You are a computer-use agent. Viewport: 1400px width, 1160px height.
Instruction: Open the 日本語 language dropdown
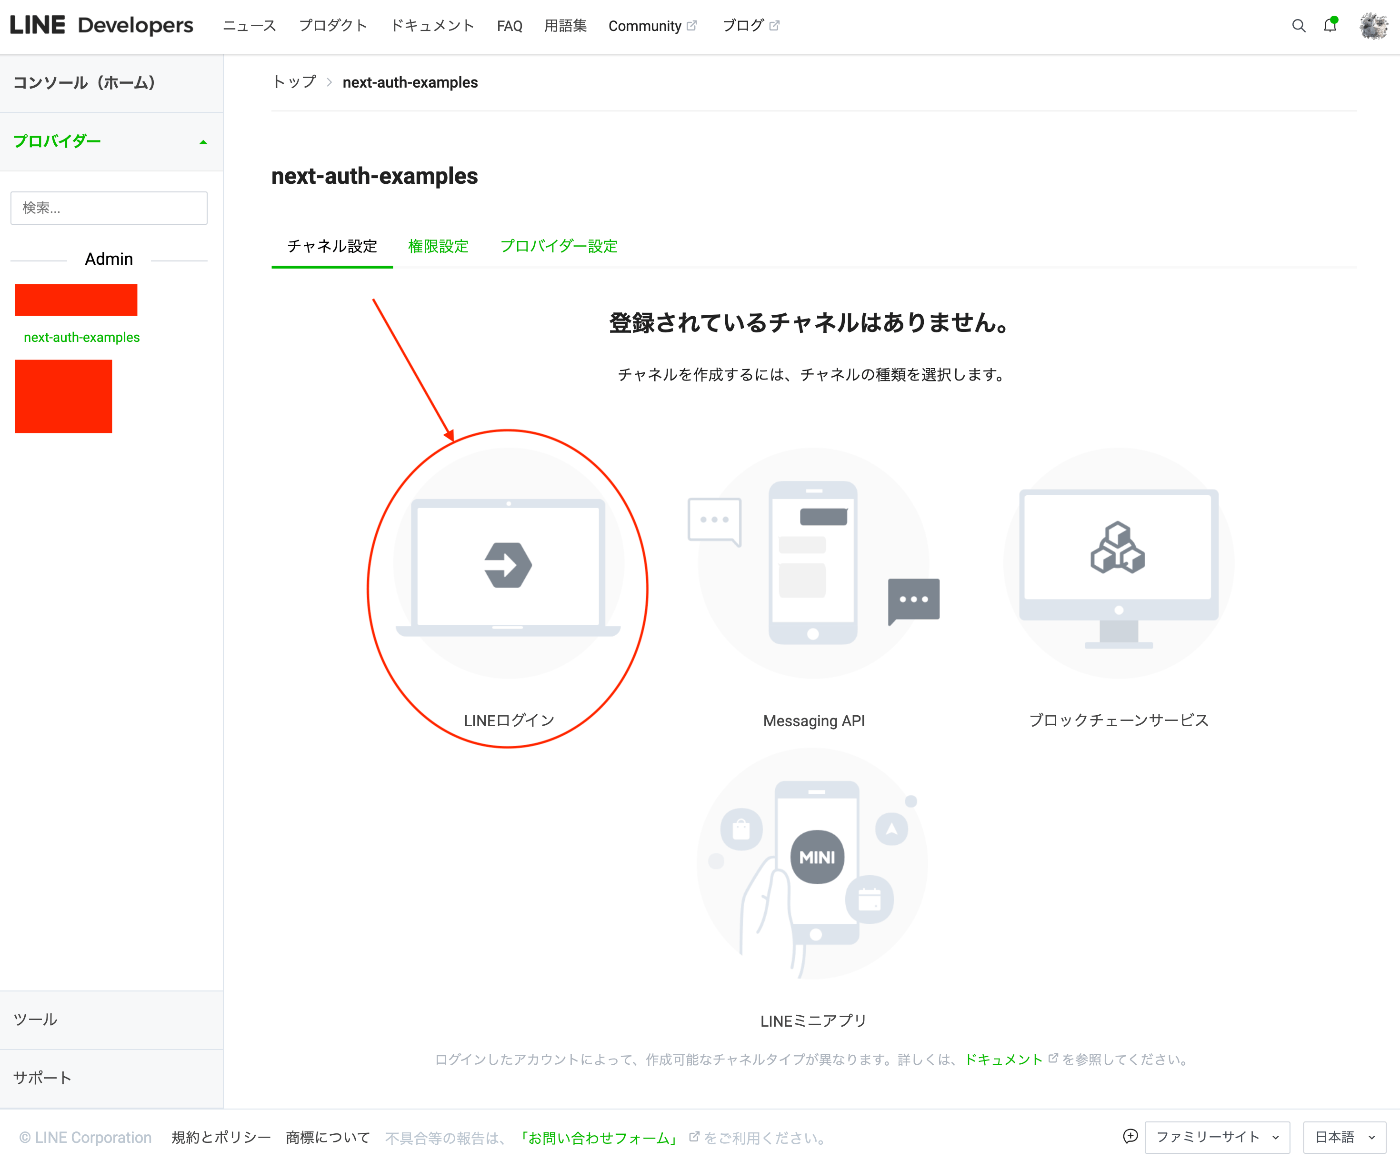pos(1345,1137)
